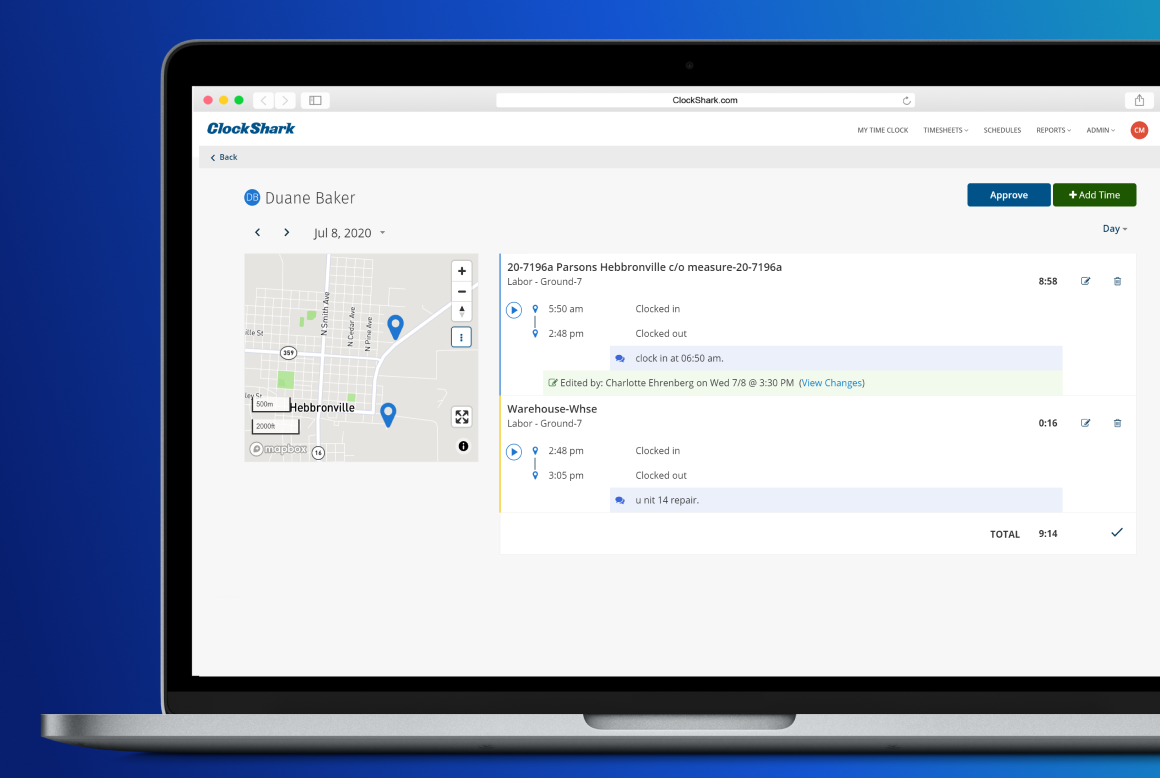Go back in browser history
Screen dimensions: 1160x778
pos(264,100)
